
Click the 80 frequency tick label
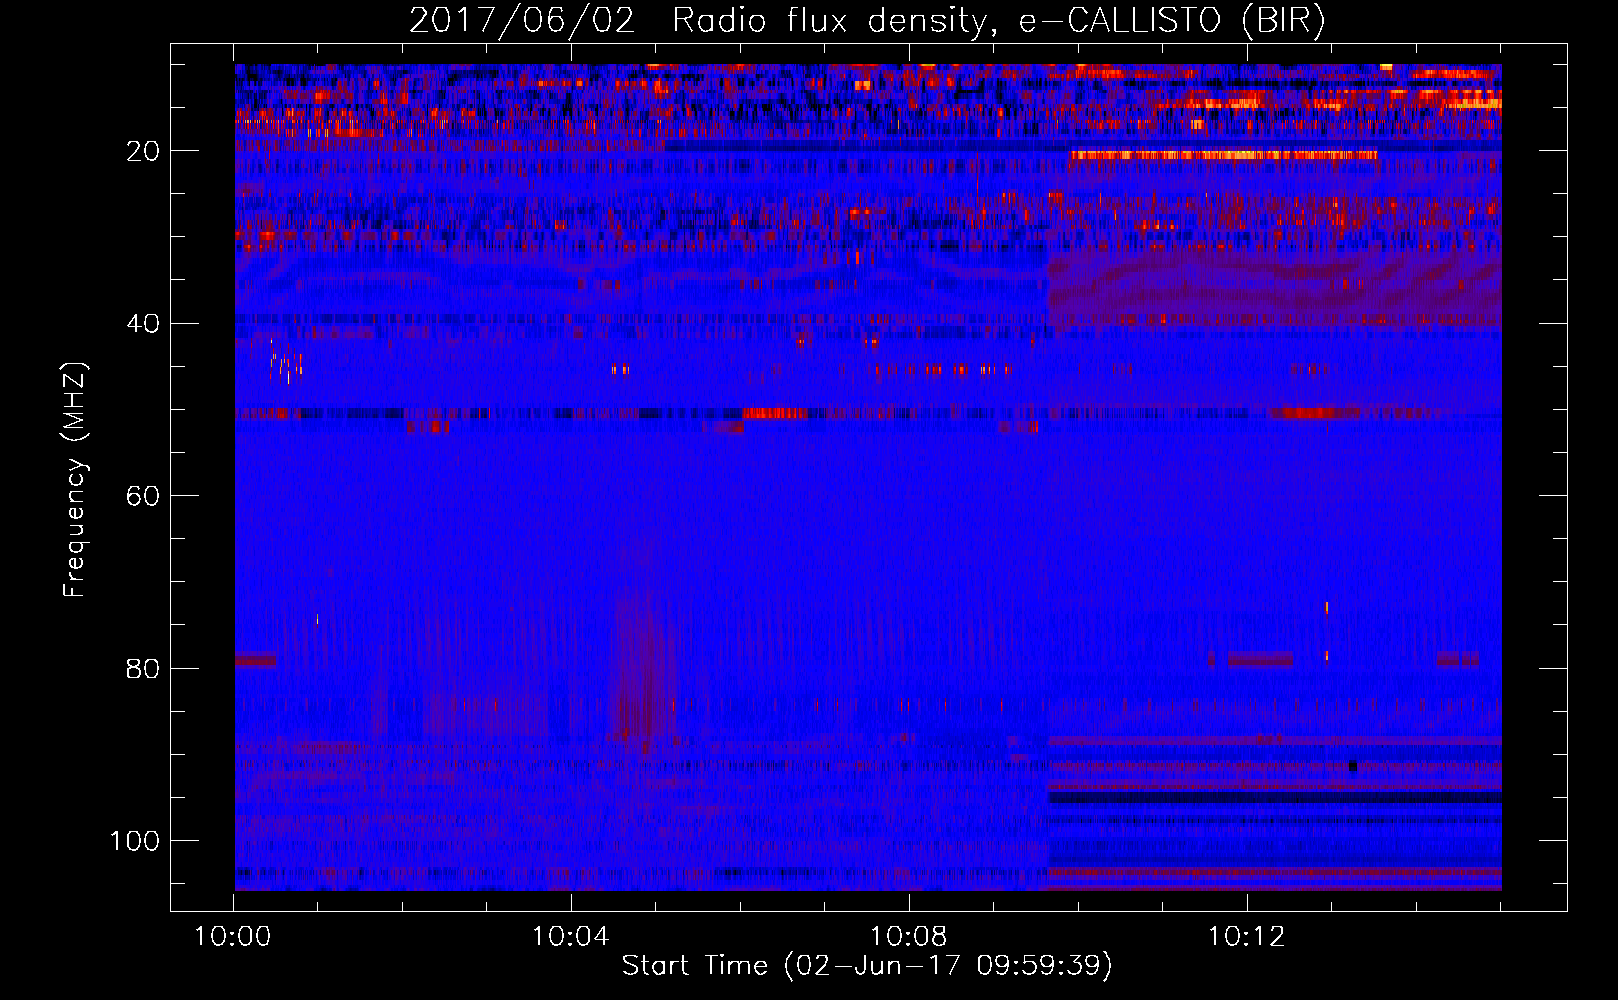(144, 668)
